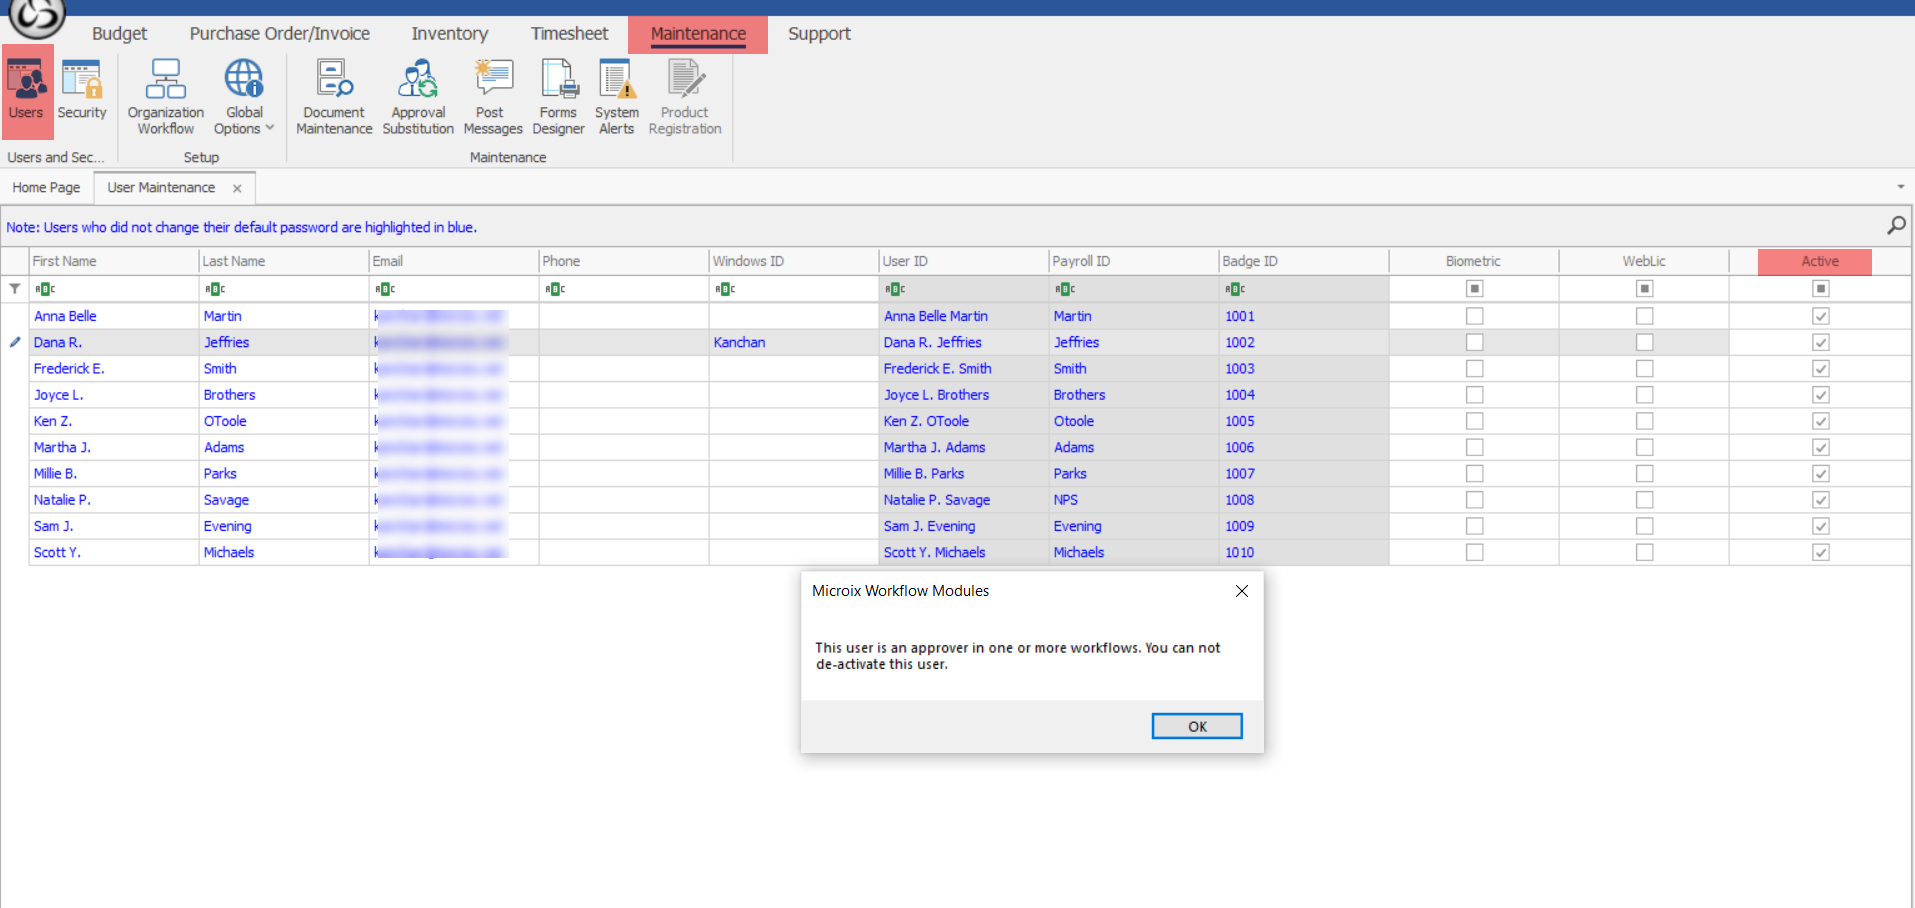Enable Biometric checkbox for Frederick E. Smith

(1474, 369)
